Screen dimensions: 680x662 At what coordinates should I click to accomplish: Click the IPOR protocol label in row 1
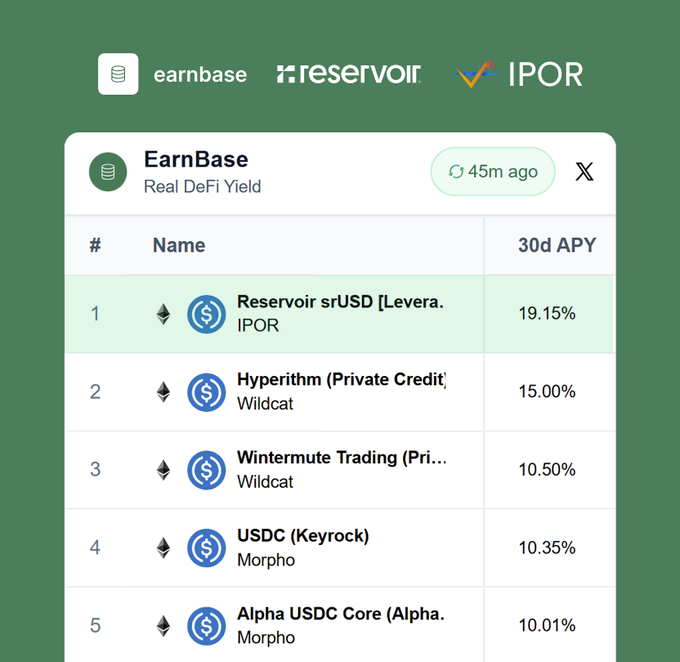[x=258, y=325]
